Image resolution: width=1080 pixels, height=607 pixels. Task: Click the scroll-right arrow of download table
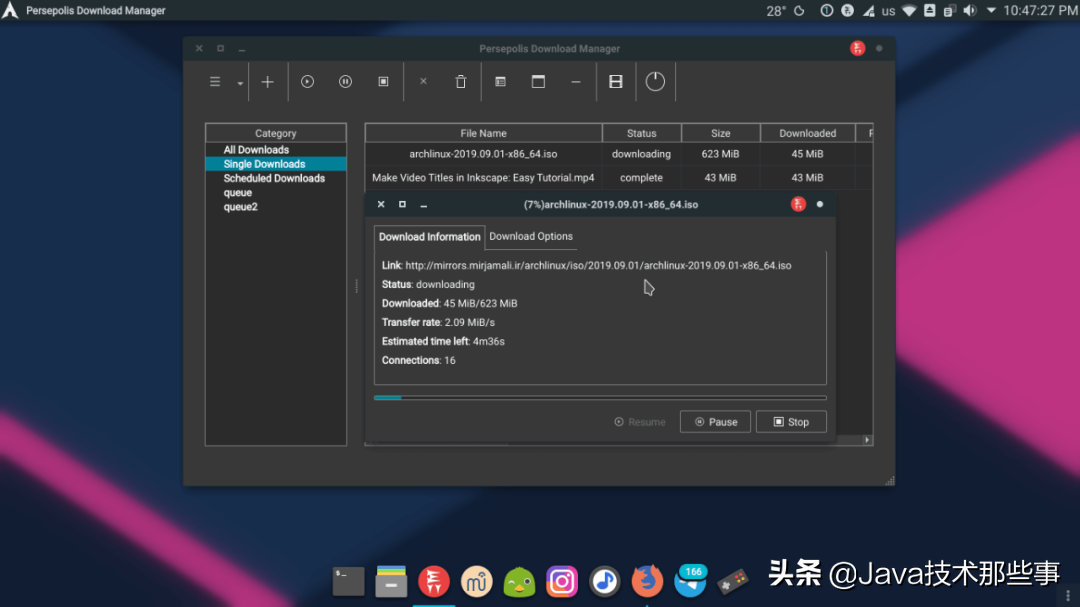tap(867, 440)
